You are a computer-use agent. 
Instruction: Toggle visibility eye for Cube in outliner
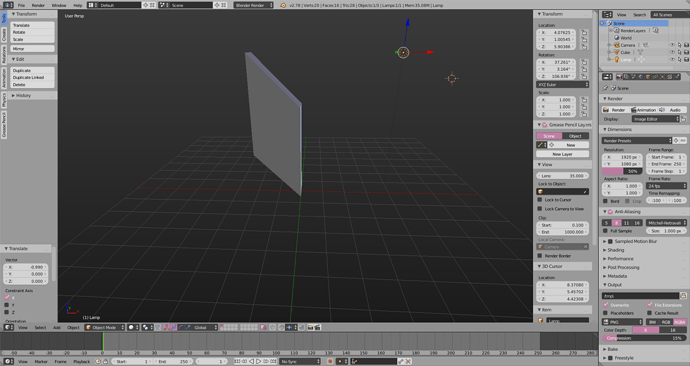[672, 52]
